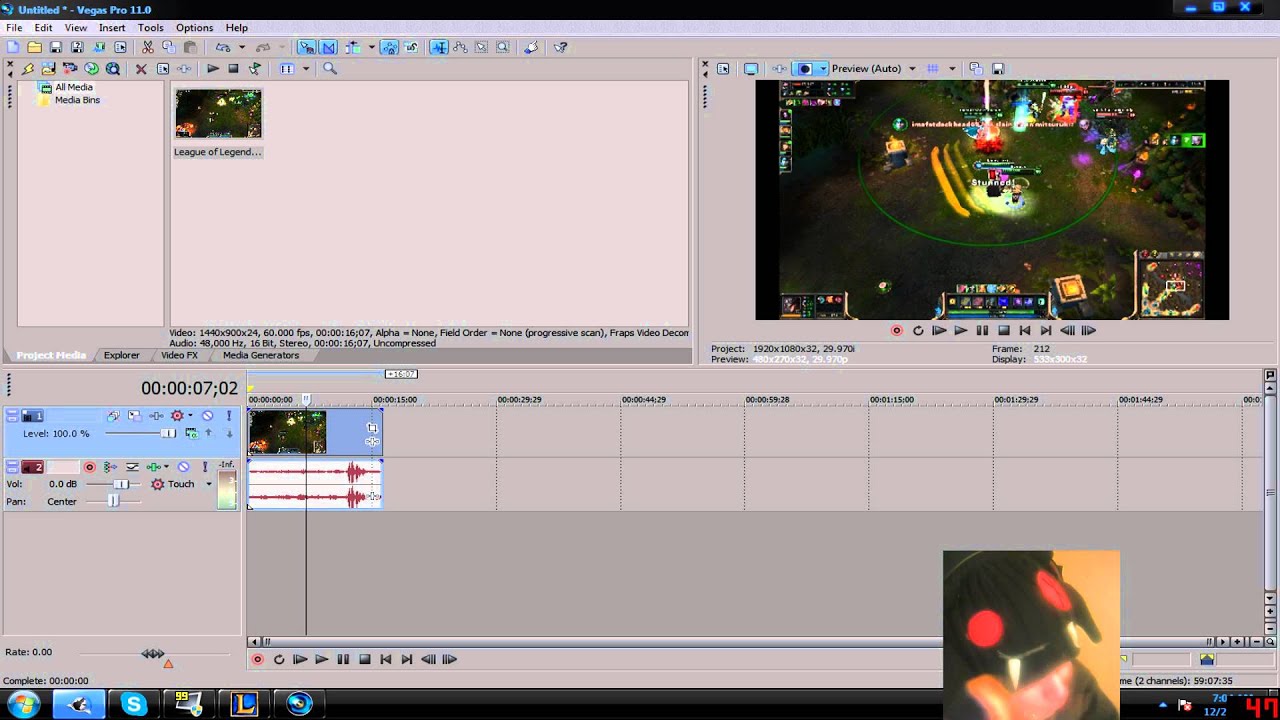Toggle Enable Snapping in main toolbar
1280x720 pixels.
coord(306,47)
